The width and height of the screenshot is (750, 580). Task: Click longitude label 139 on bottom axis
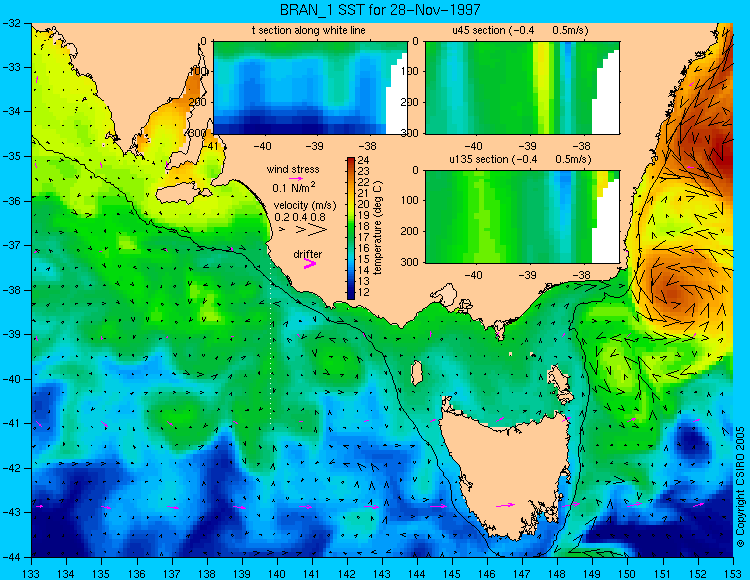pyautogui.click(x=242, y=573)
